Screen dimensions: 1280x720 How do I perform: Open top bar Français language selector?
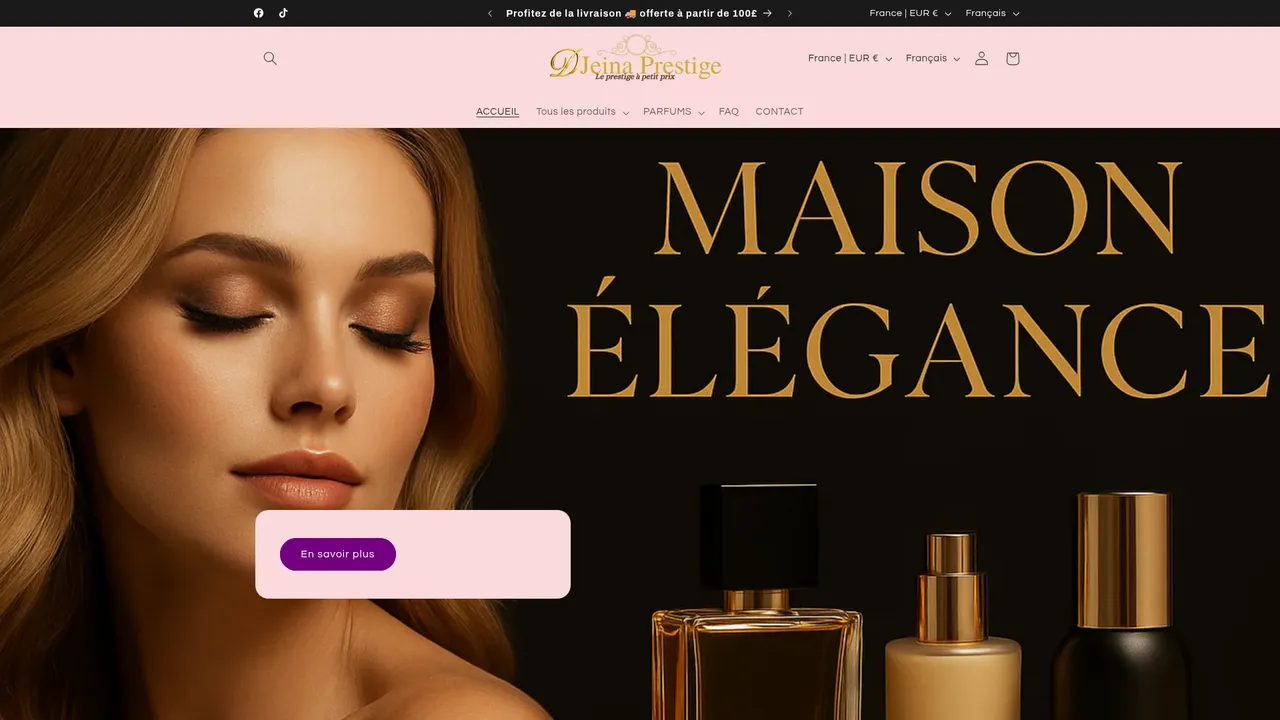pos(992,13)
